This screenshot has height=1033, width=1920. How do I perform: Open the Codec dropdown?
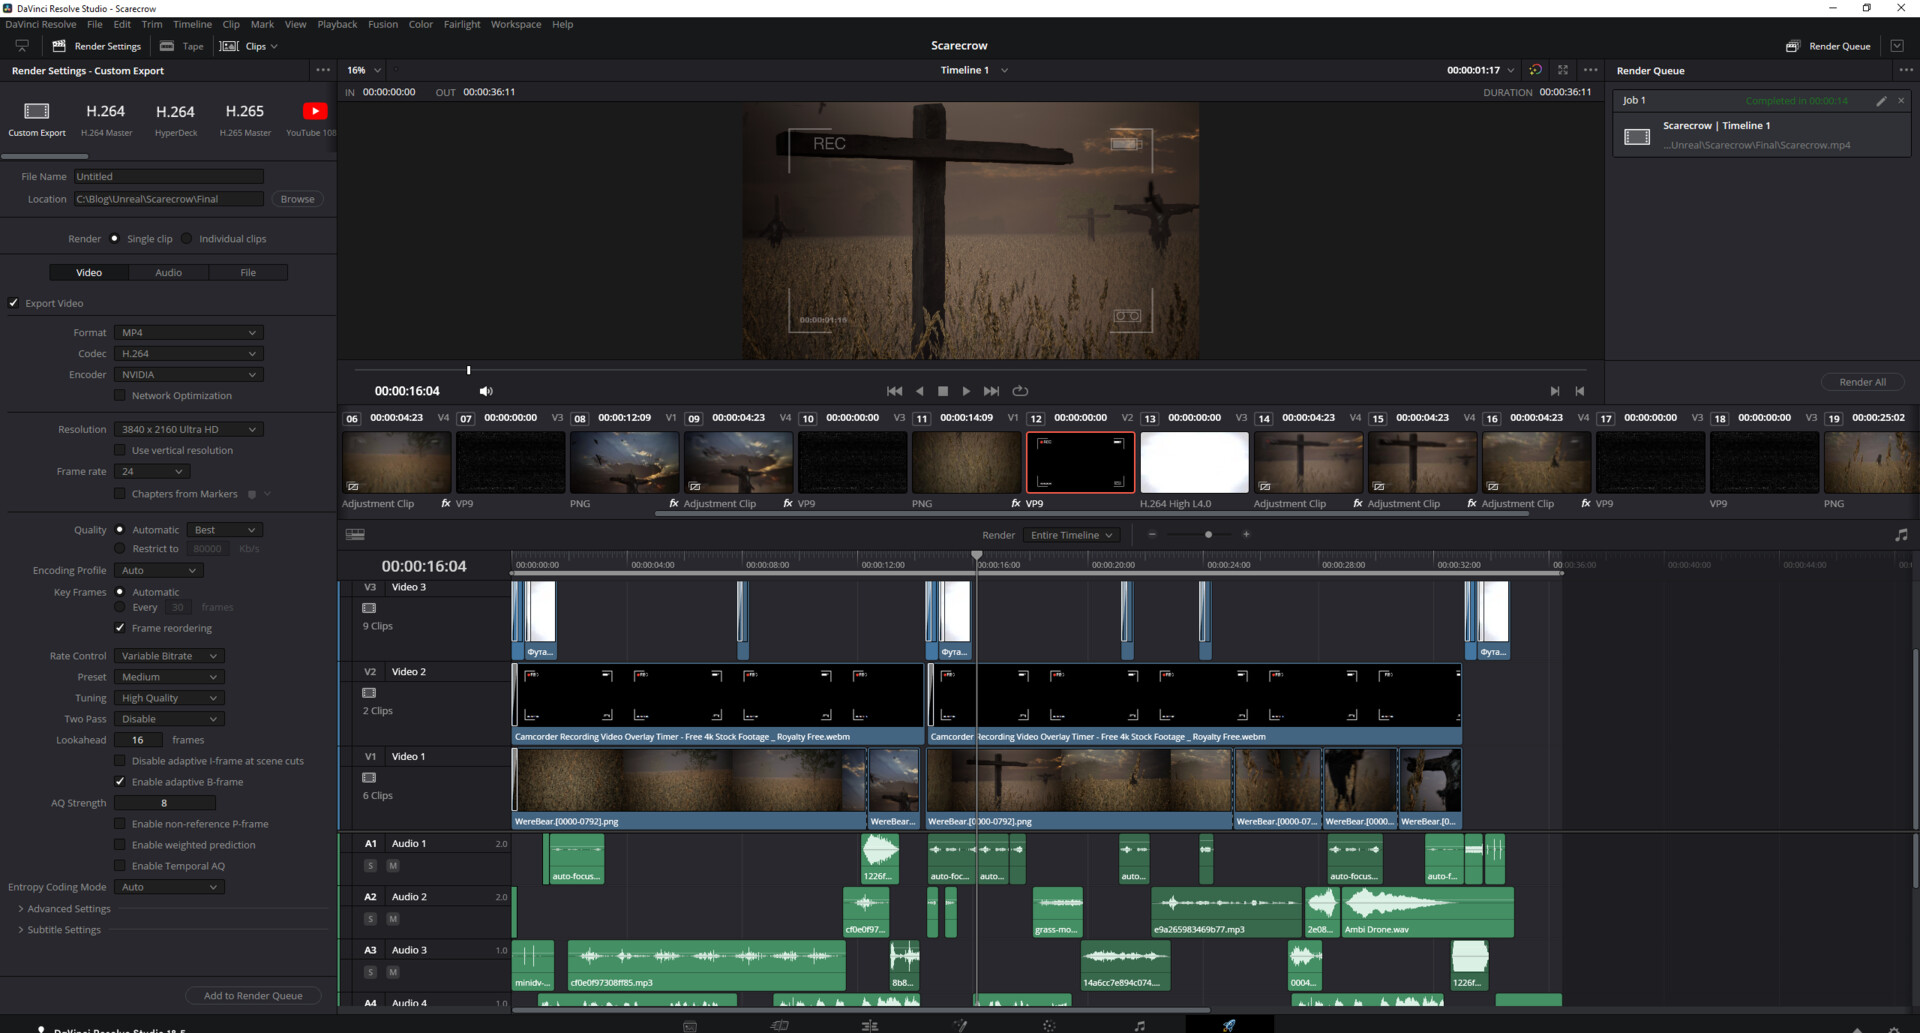coord(188,353)
